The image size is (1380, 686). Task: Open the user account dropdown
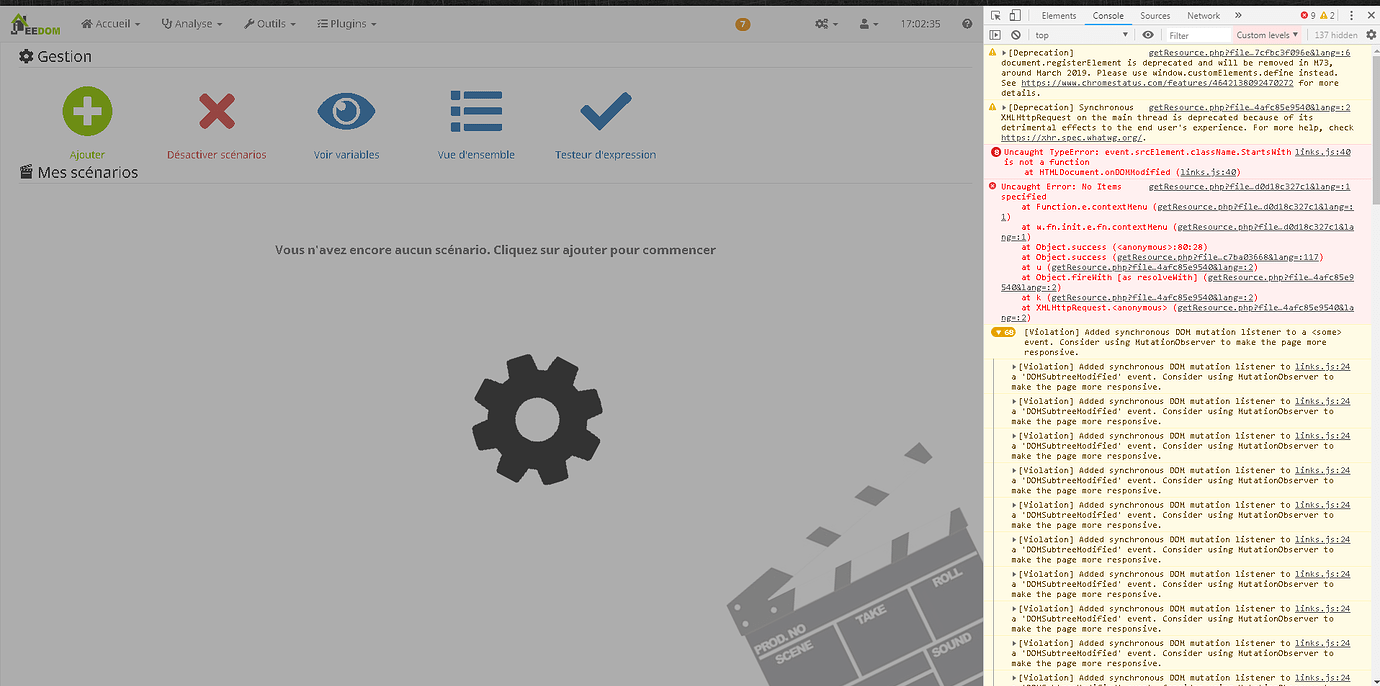point(869,24)
